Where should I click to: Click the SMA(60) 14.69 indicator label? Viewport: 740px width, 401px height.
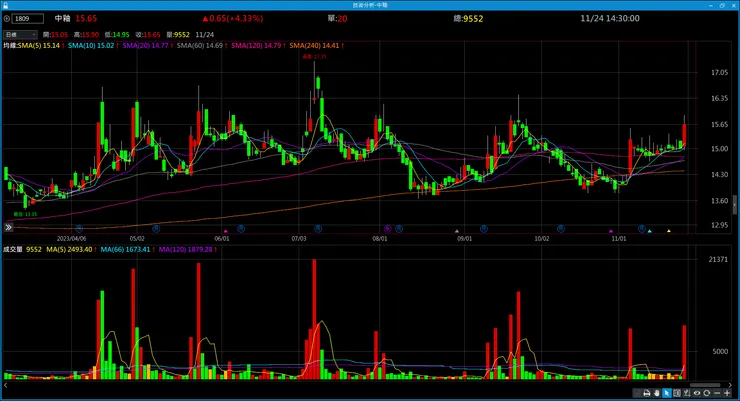[x=202, y=46]
